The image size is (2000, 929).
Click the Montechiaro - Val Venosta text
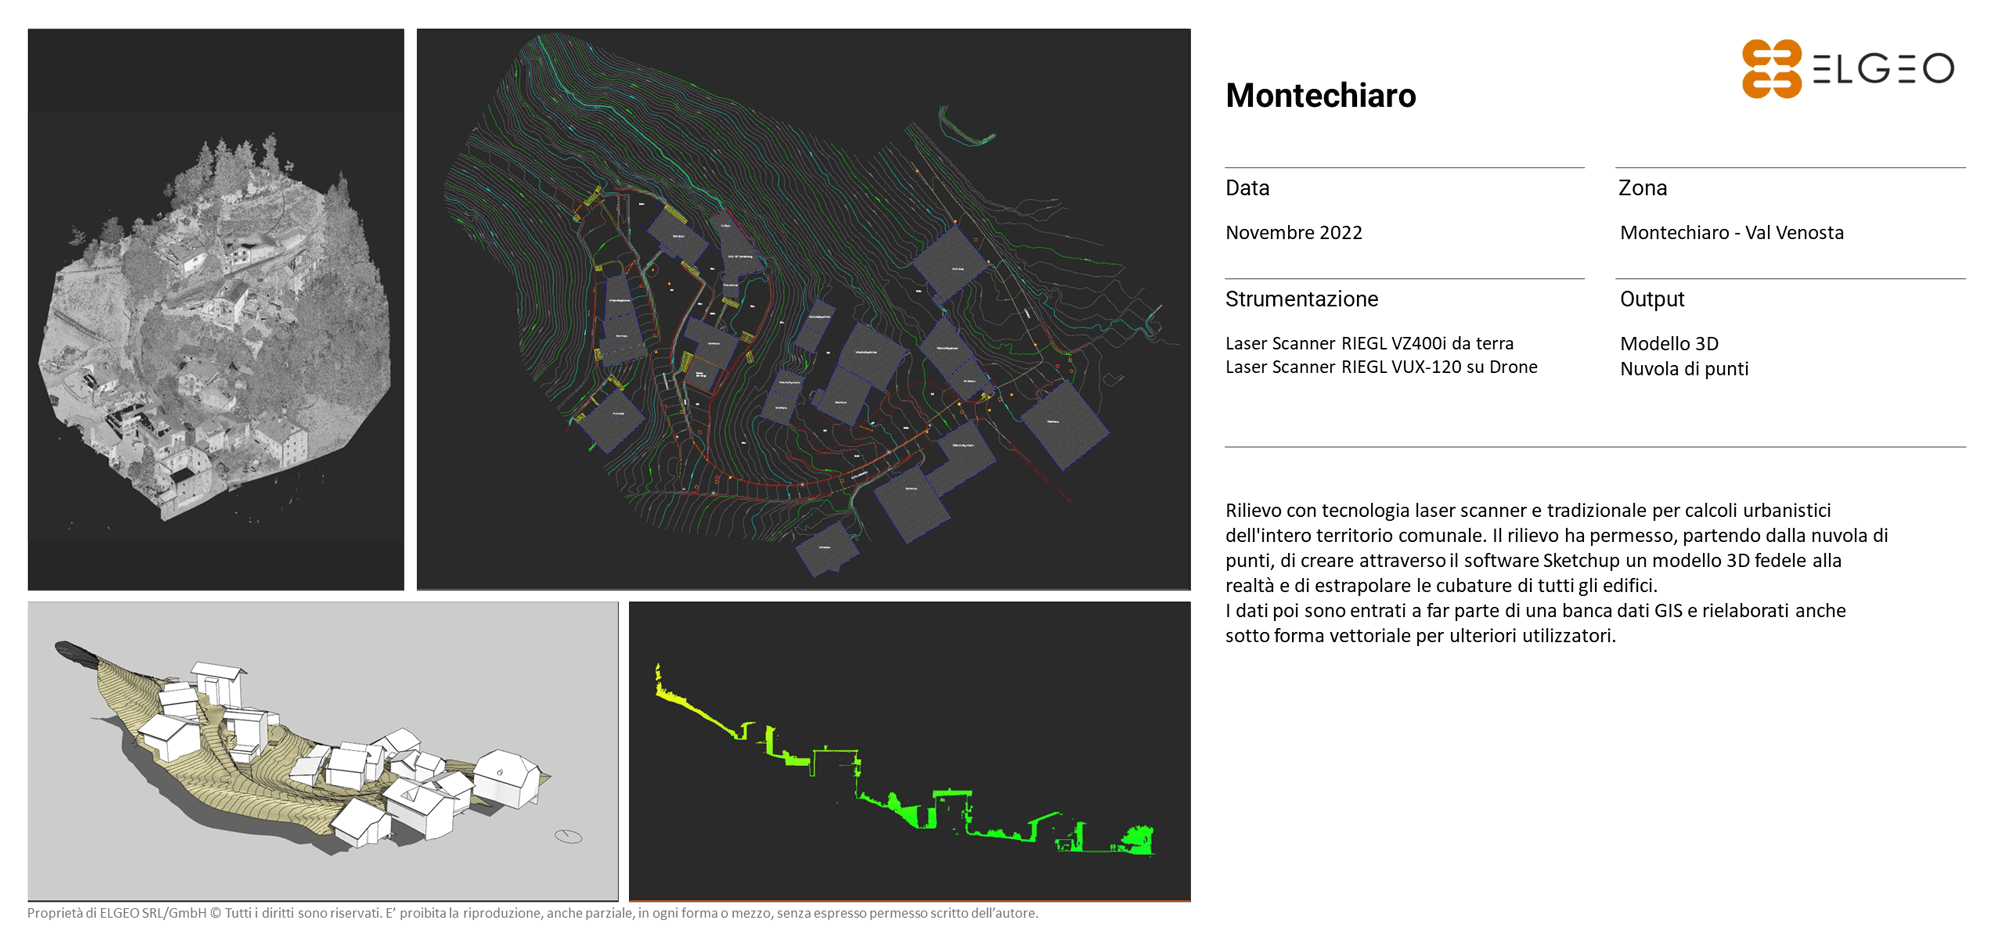[1731, 233]
